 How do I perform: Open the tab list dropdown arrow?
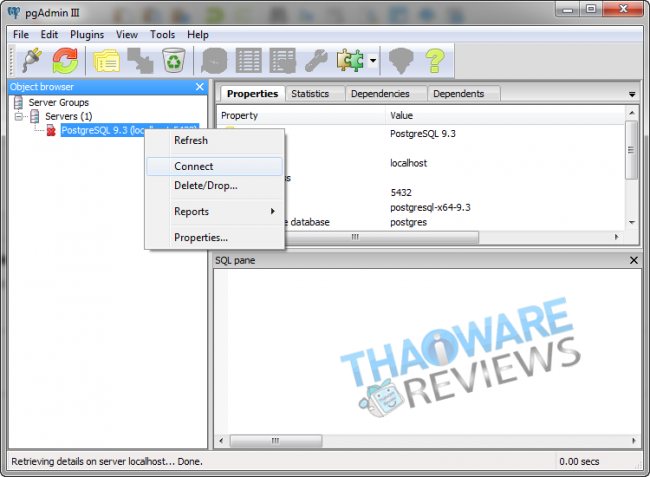(x=632, y=94)
